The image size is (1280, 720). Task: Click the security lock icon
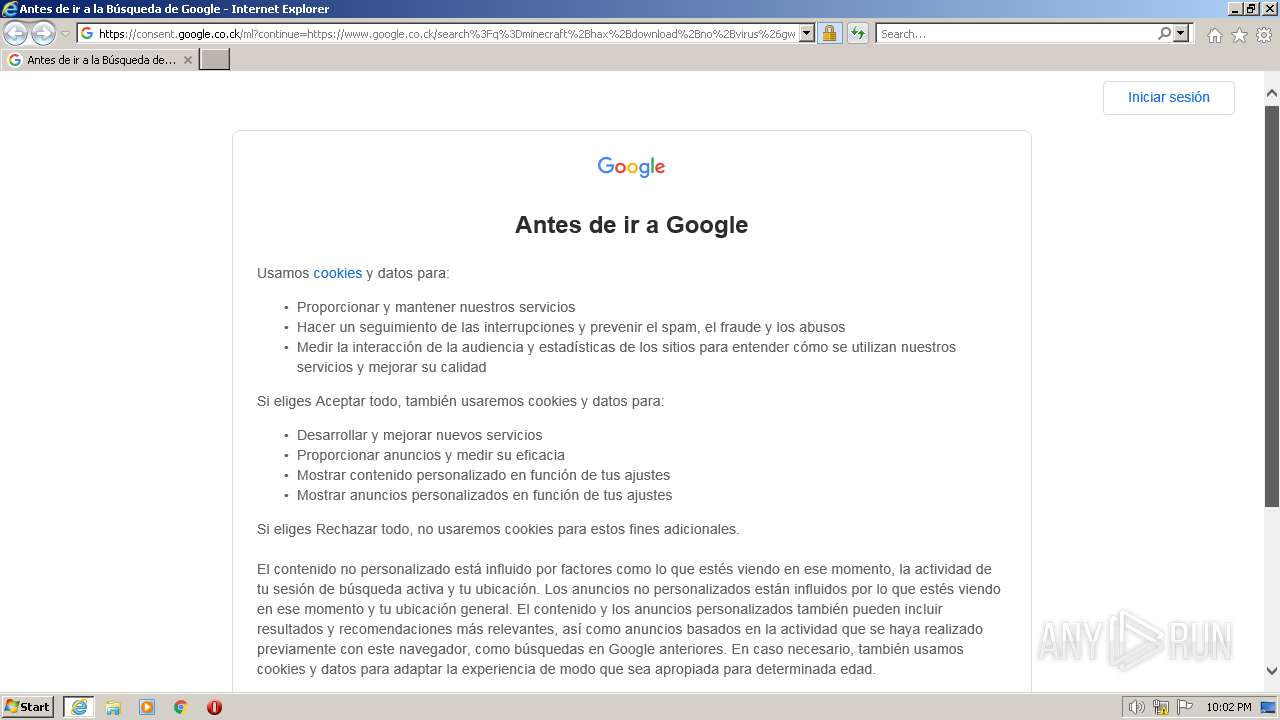(x=830, y=34)
